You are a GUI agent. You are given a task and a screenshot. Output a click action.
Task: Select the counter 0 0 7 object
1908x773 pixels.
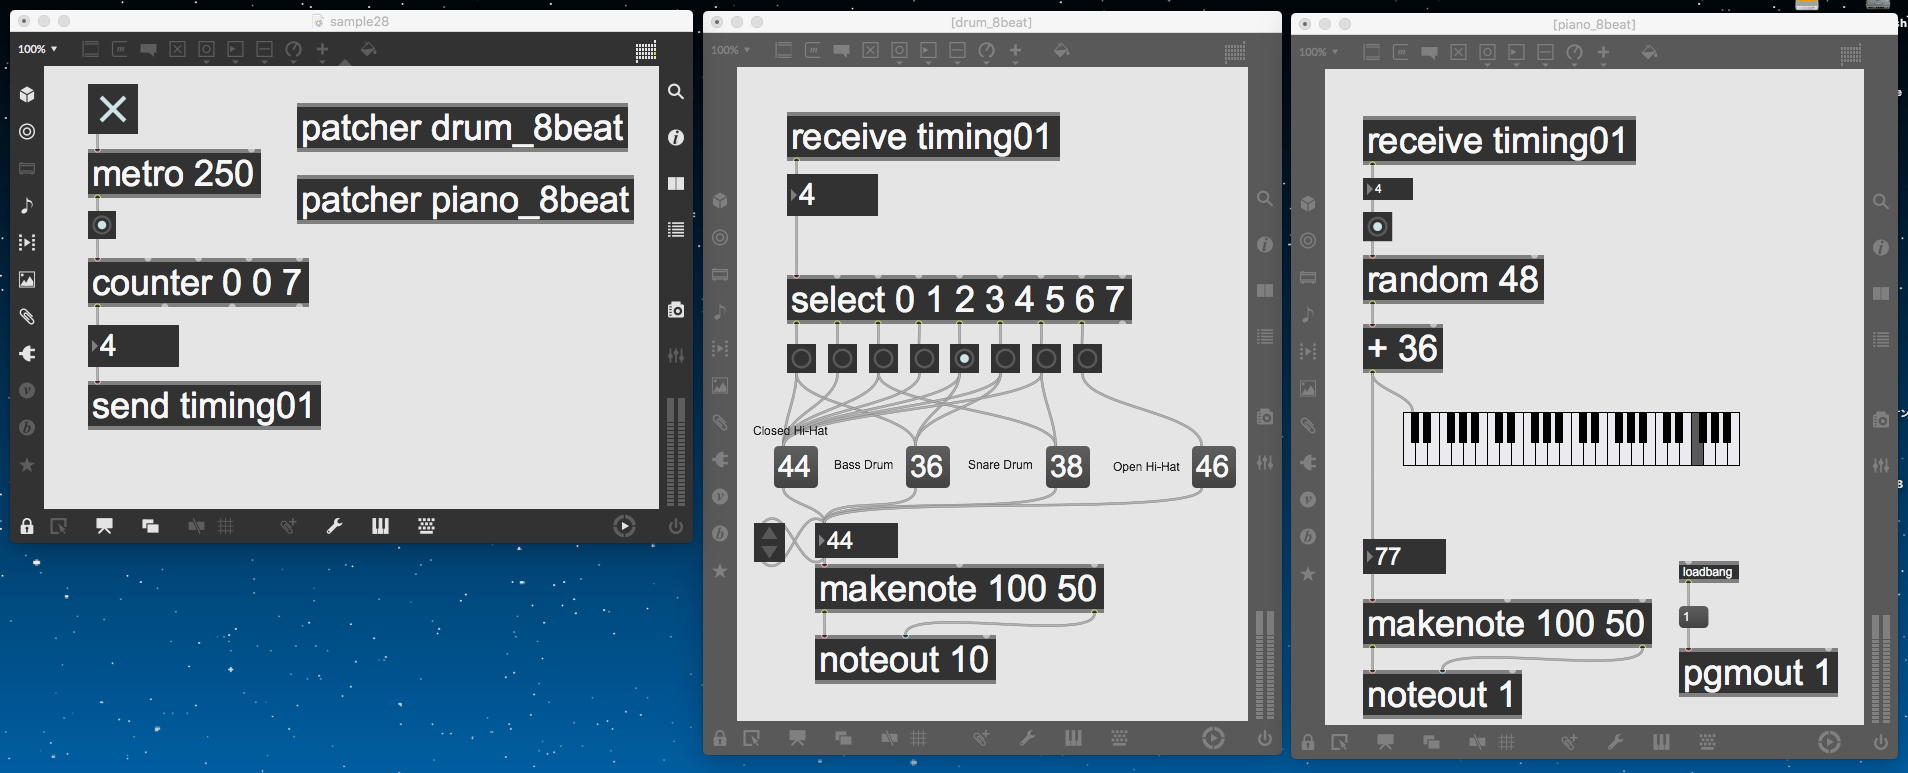(x=198, y=283)
